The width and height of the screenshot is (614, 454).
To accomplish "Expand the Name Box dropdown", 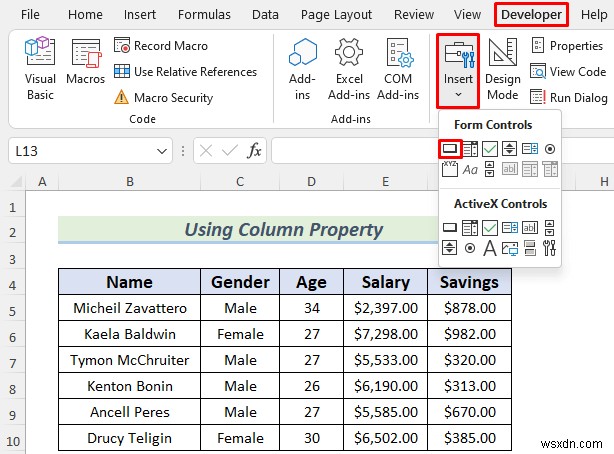I will [x=162, y=151].
